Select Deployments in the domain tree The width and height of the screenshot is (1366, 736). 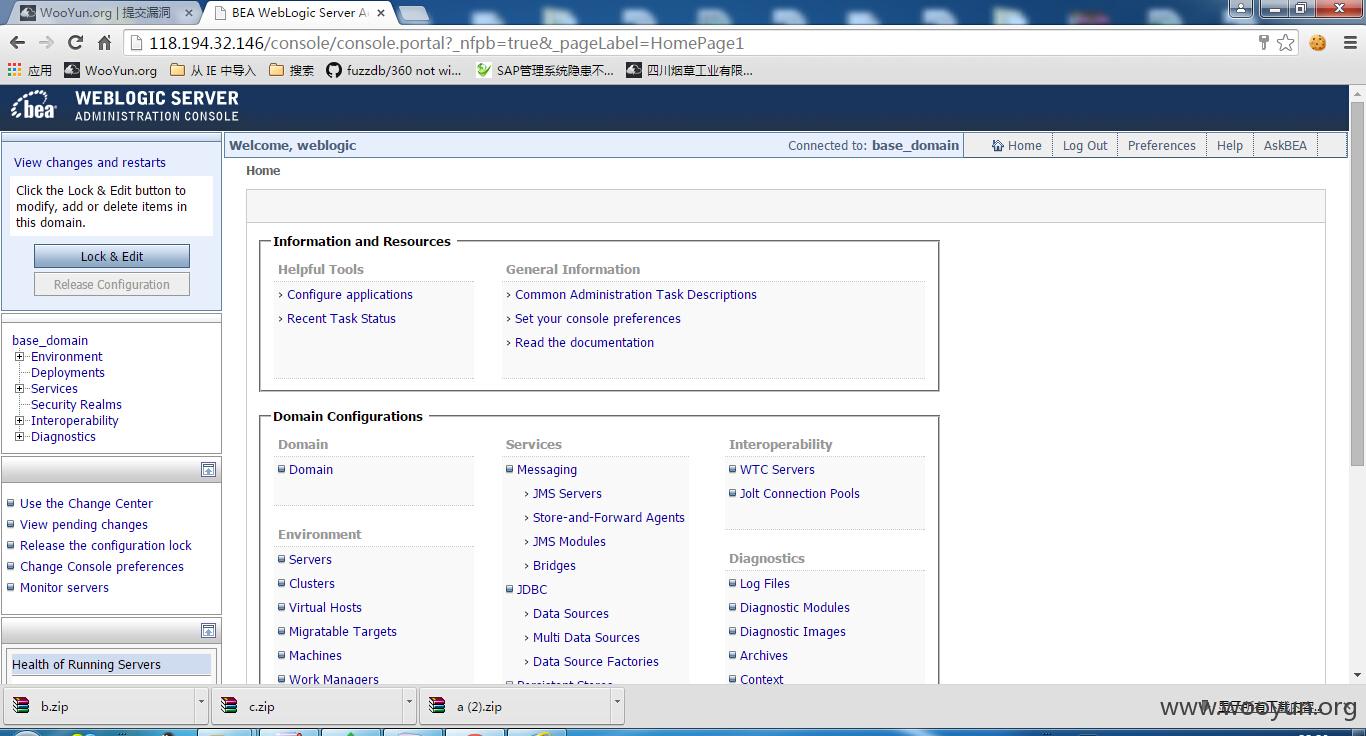tap(68, 372)
